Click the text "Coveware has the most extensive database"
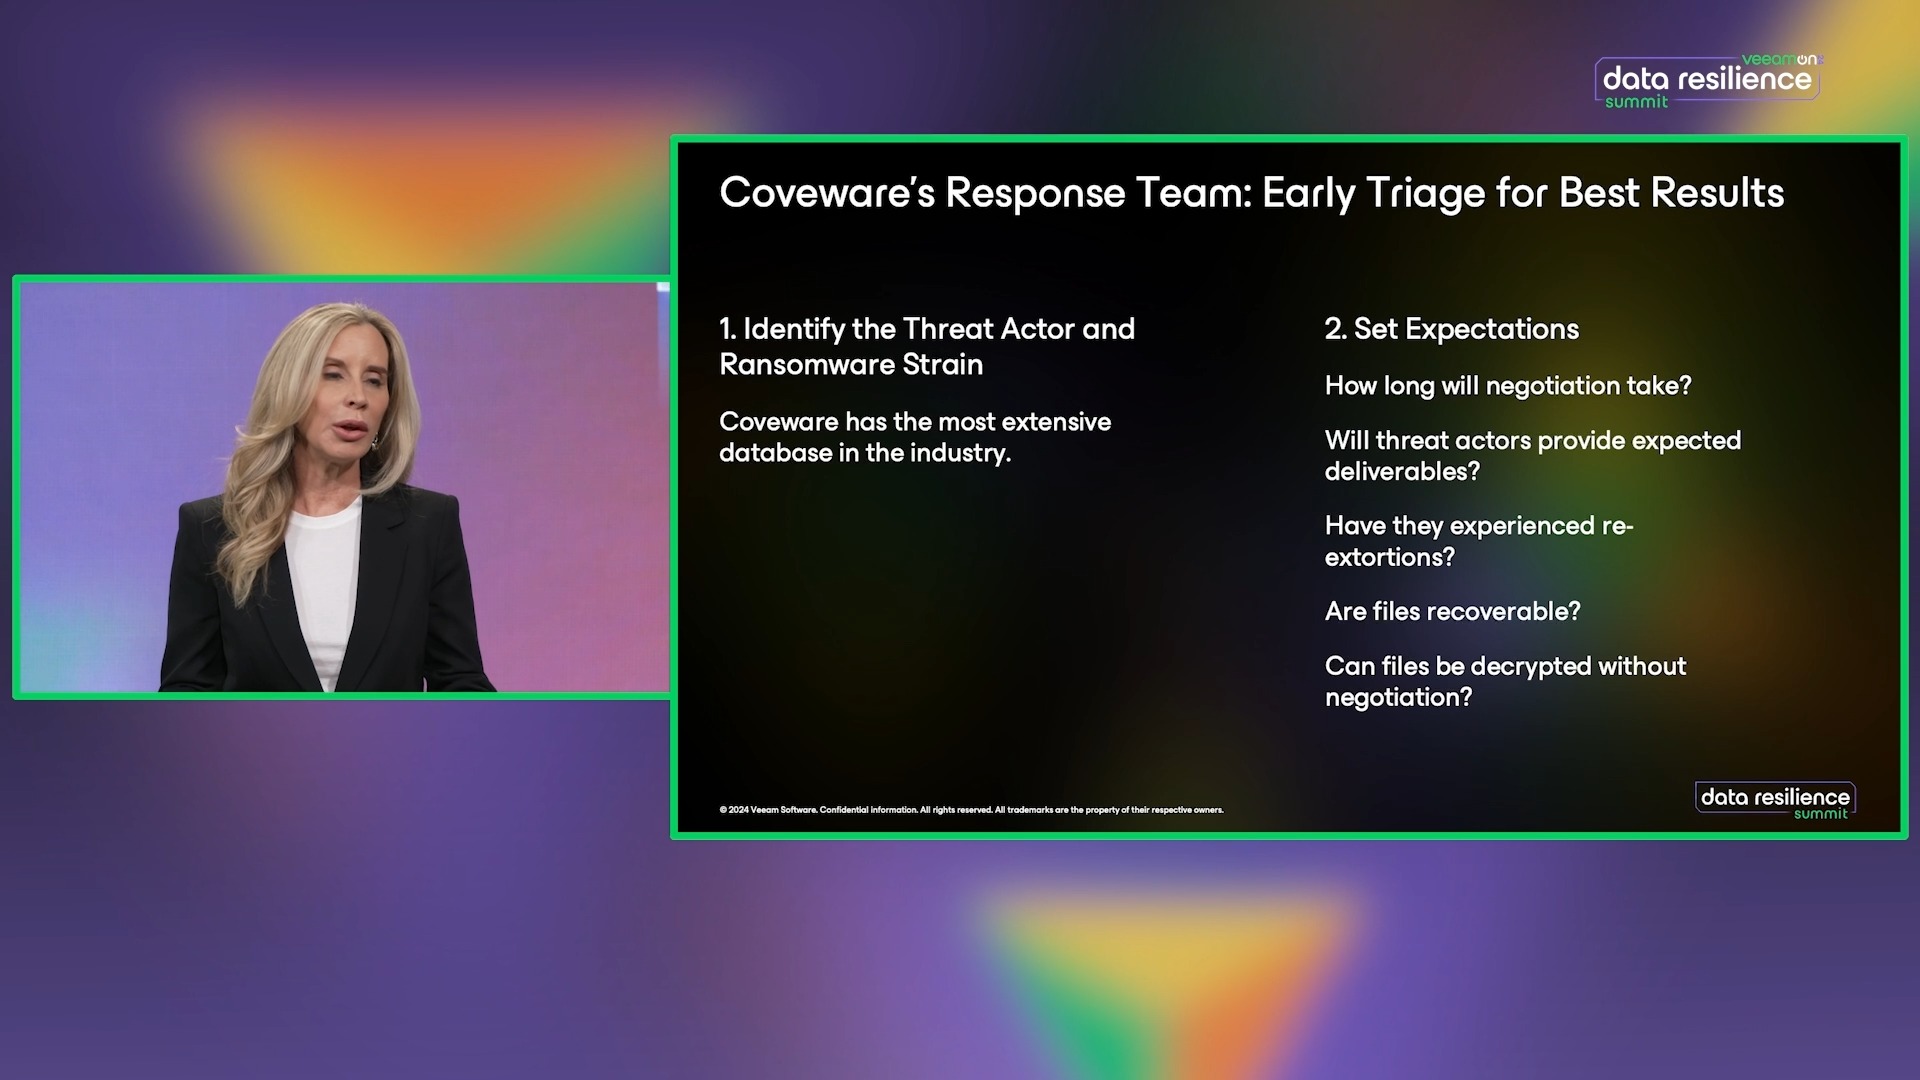The height and width of the screenshot is (1080, 1920). click(915, 437)
